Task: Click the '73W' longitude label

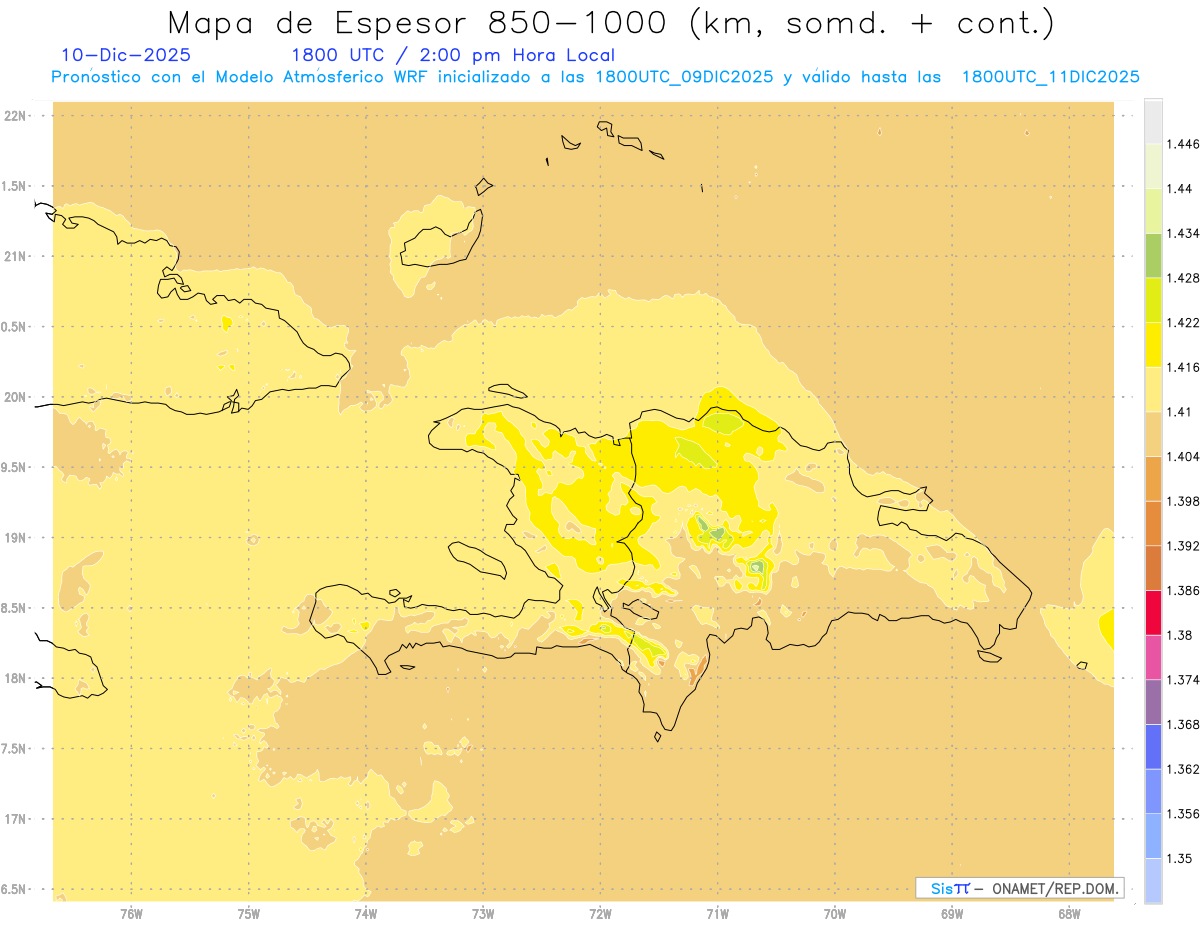Action: pyautogui.click(x=483, y=912)
